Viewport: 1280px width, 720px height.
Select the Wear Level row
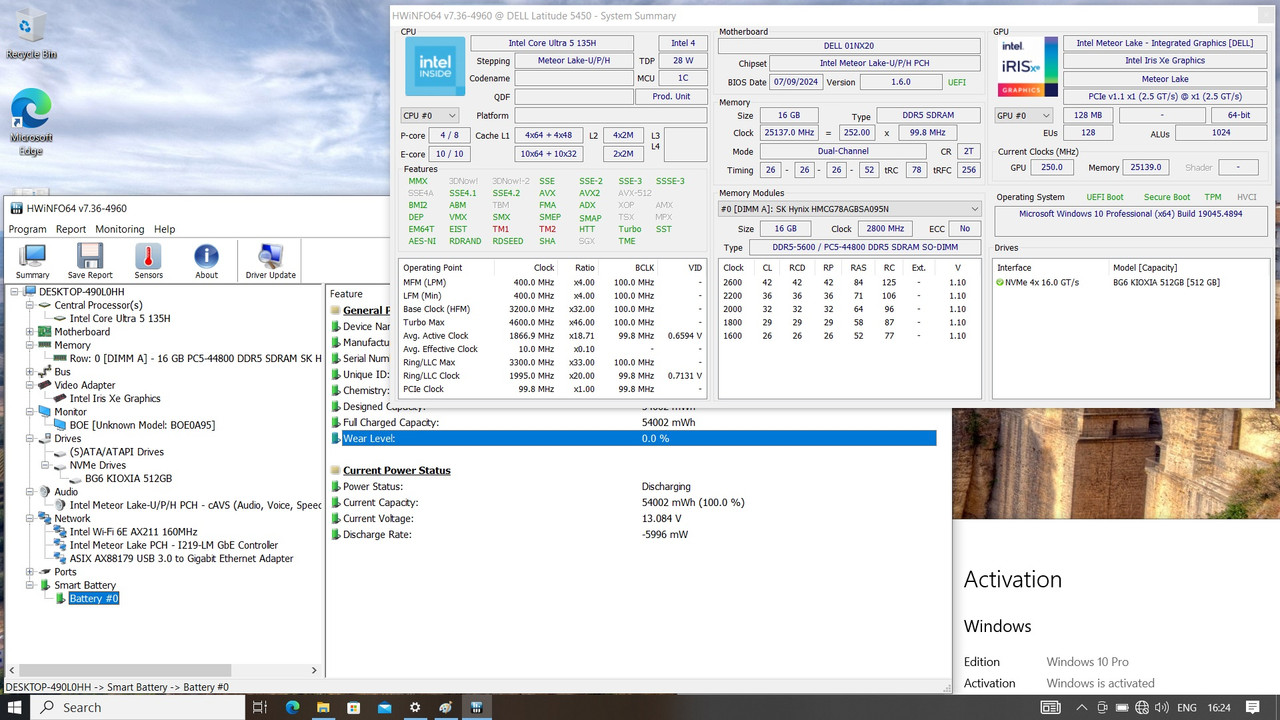pos(633,438)
